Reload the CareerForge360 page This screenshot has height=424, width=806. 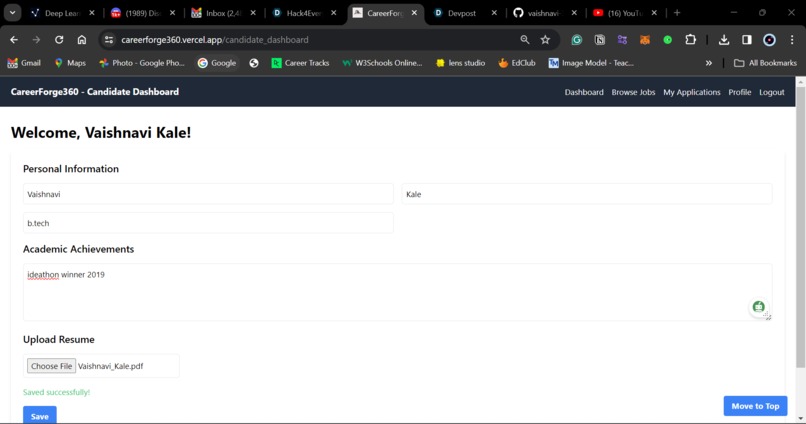pos(59,40)
